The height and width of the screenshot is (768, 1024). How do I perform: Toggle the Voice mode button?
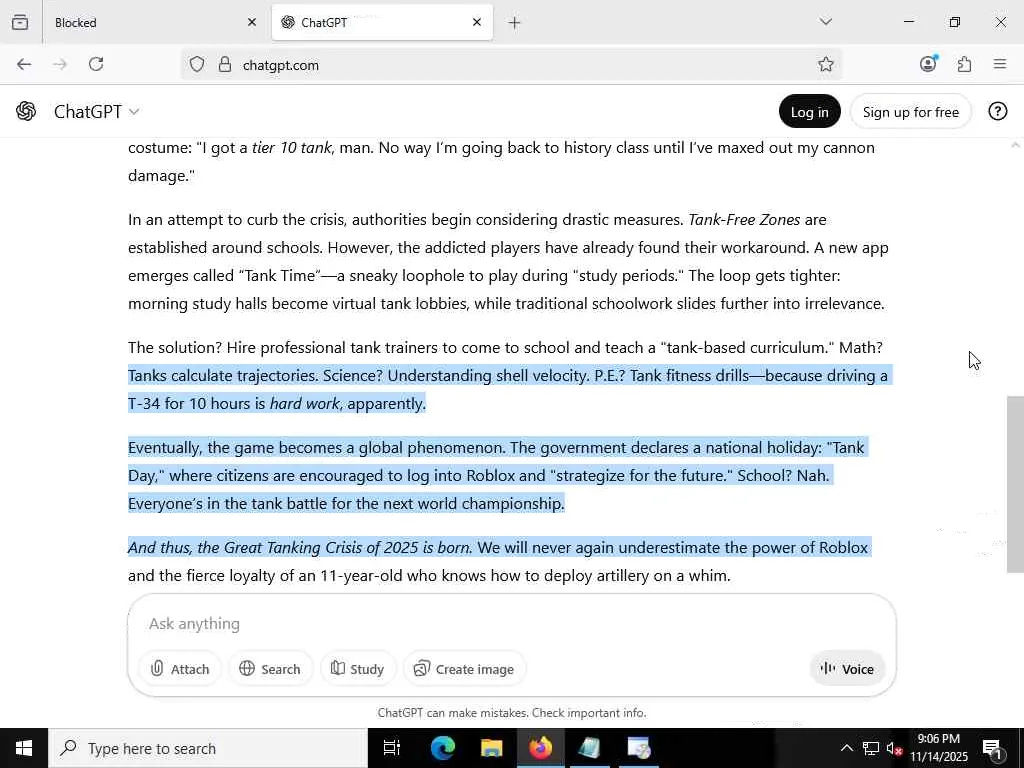(x=847, y=669)
